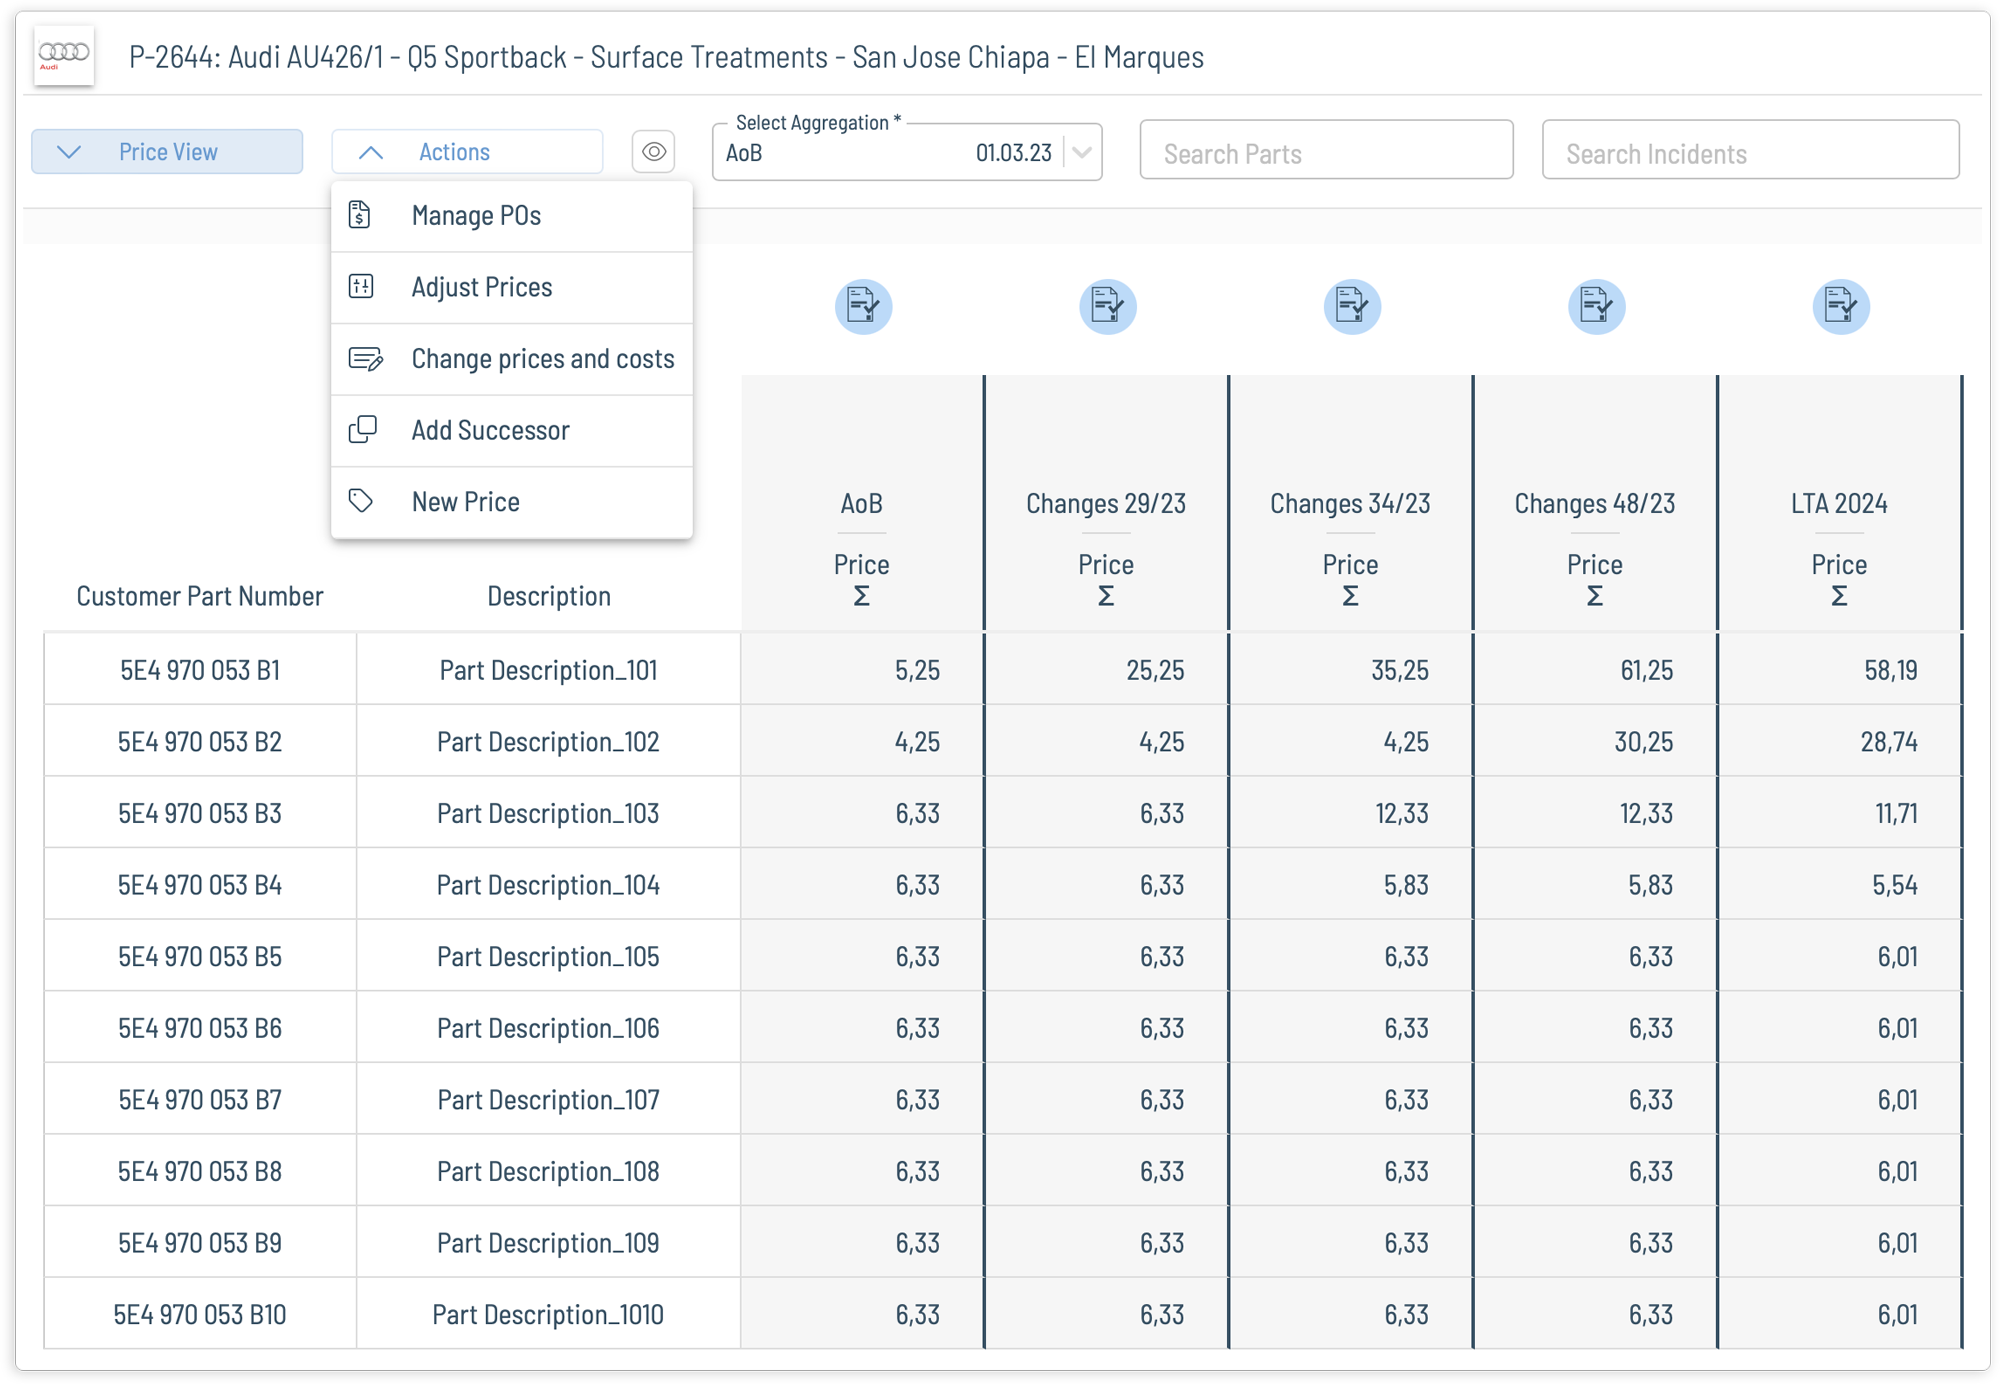Select part 5E4 970 053 B1
Screen dimensions: 2000x1384
tap(200, 670)
